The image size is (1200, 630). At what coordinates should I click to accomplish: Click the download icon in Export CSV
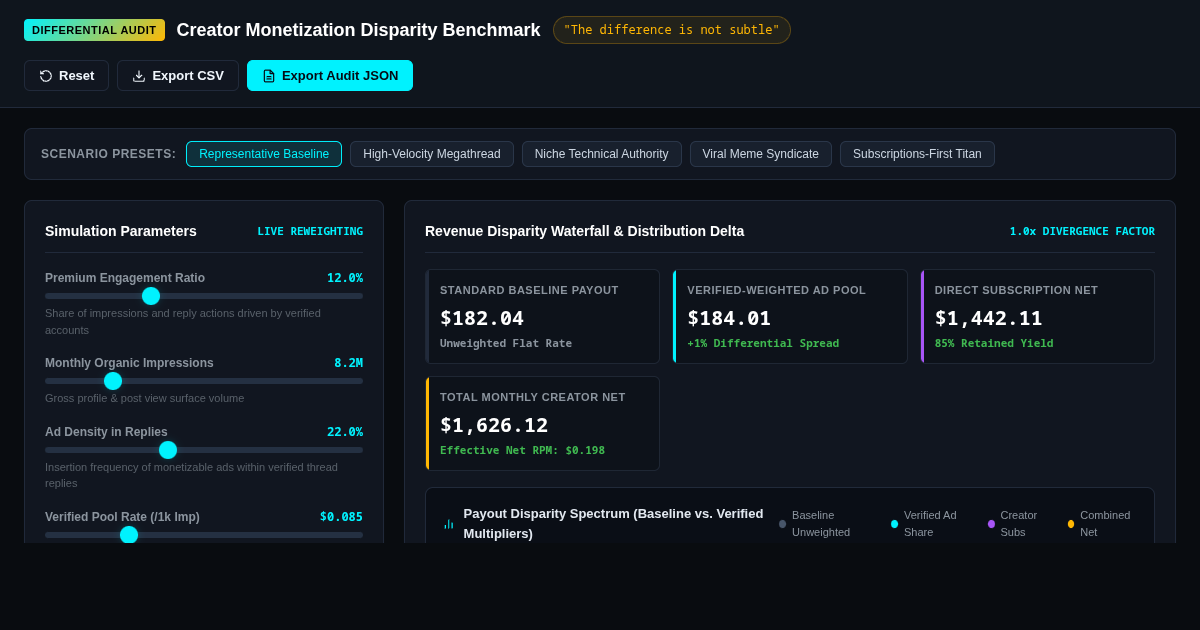pos(139,76)
